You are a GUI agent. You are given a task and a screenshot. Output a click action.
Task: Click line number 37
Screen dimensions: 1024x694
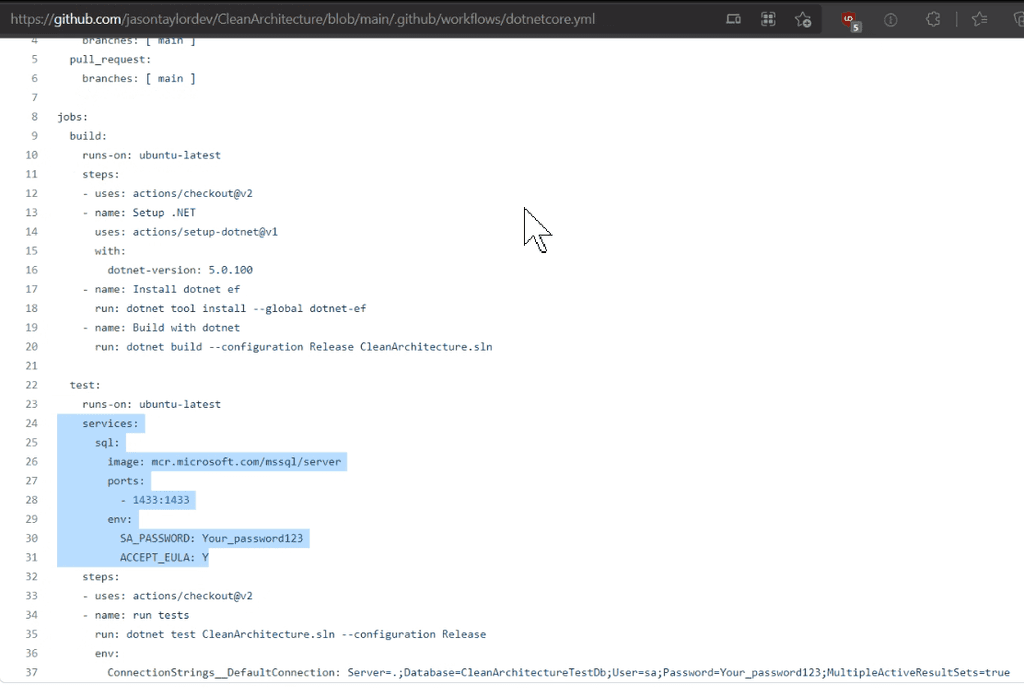tap(31, 672)
